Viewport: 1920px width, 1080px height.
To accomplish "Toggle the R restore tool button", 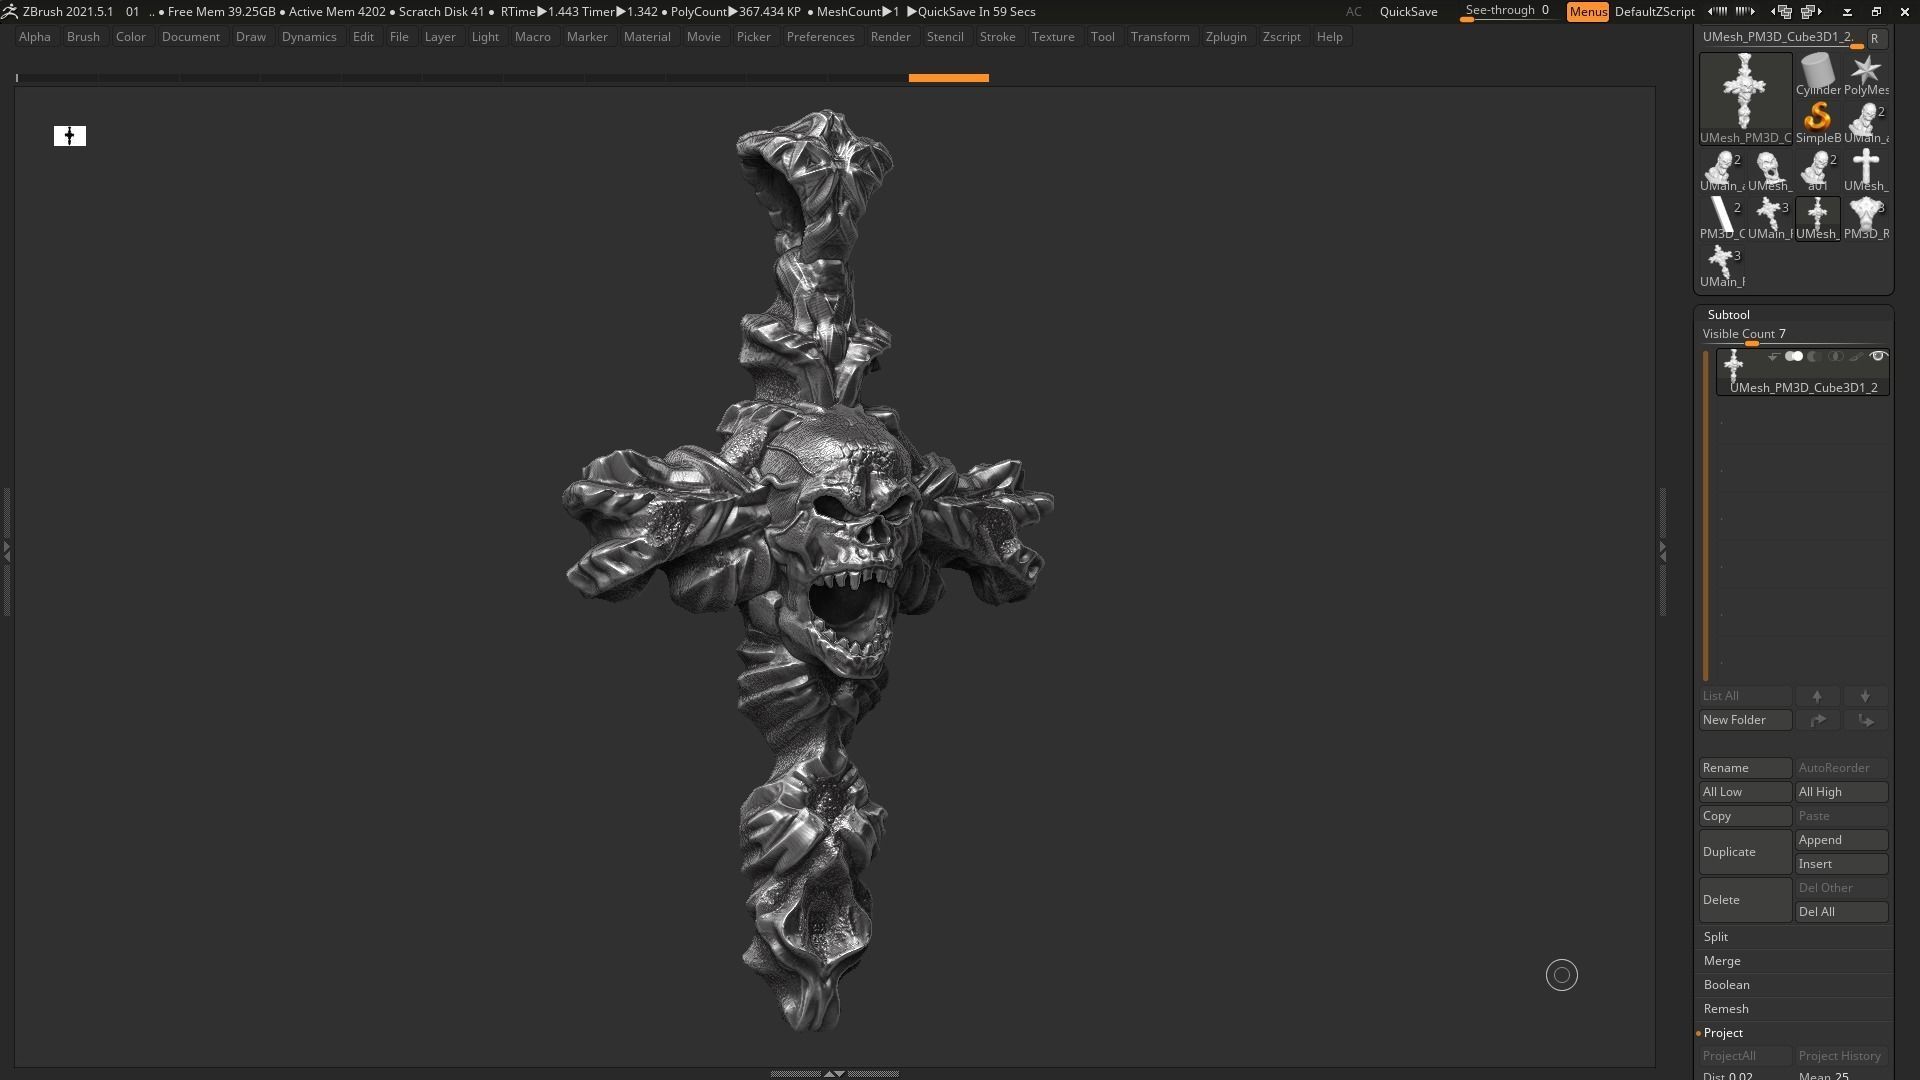I will pos(1875,38).
